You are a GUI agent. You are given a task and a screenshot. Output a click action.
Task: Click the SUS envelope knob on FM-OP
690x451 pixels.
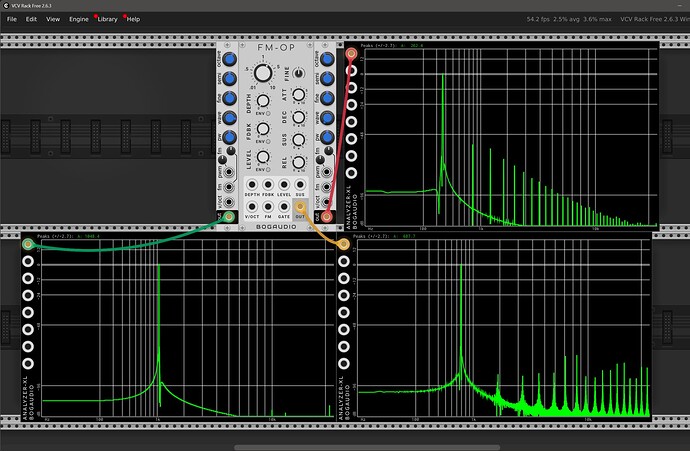(298, 139)
